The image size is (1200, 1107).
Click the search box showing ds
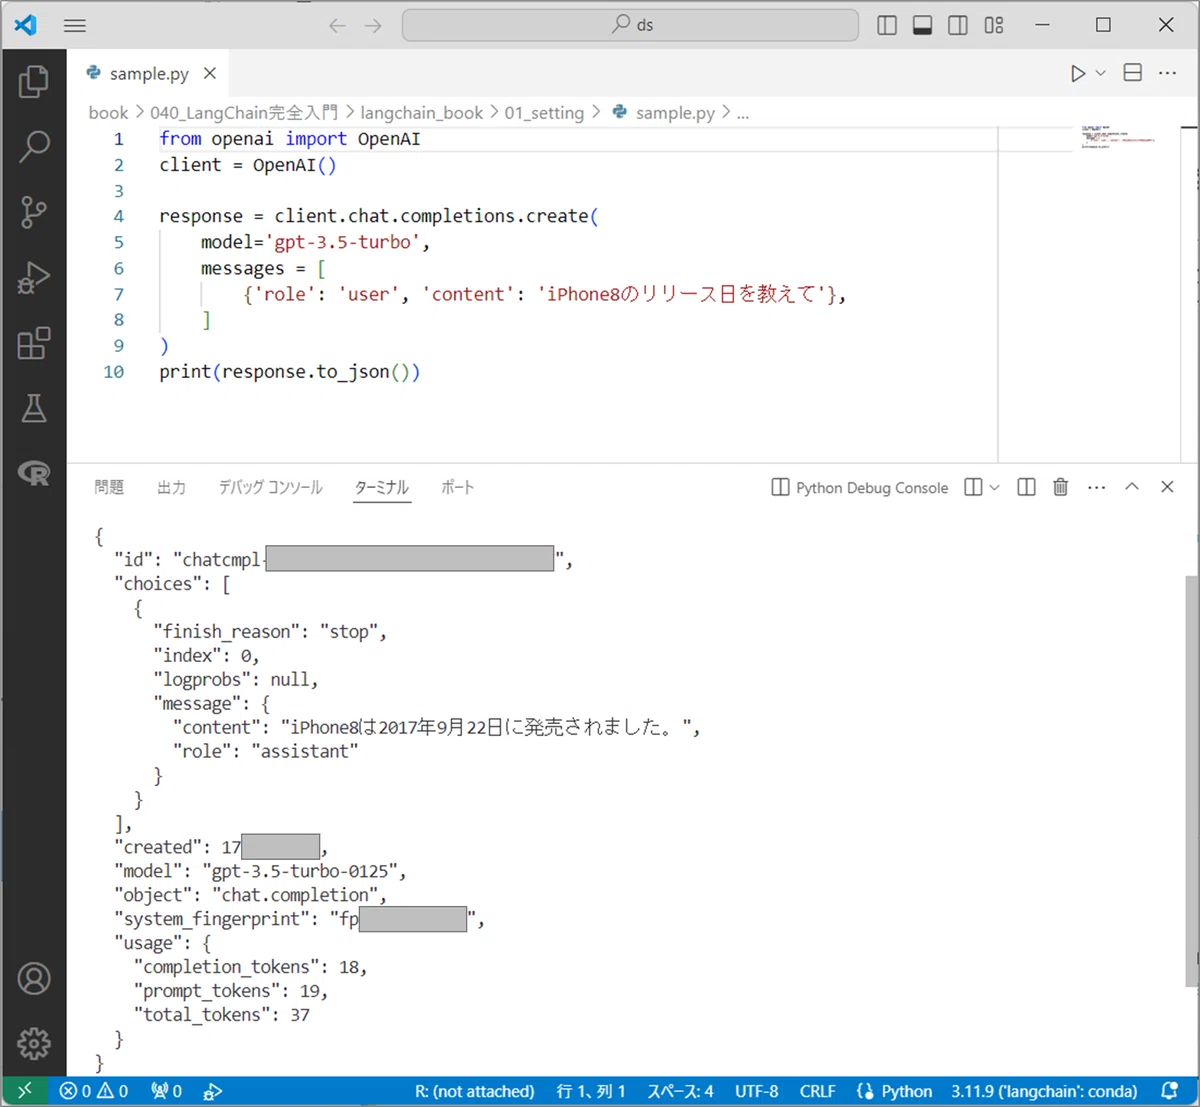(x=630, y=25)
